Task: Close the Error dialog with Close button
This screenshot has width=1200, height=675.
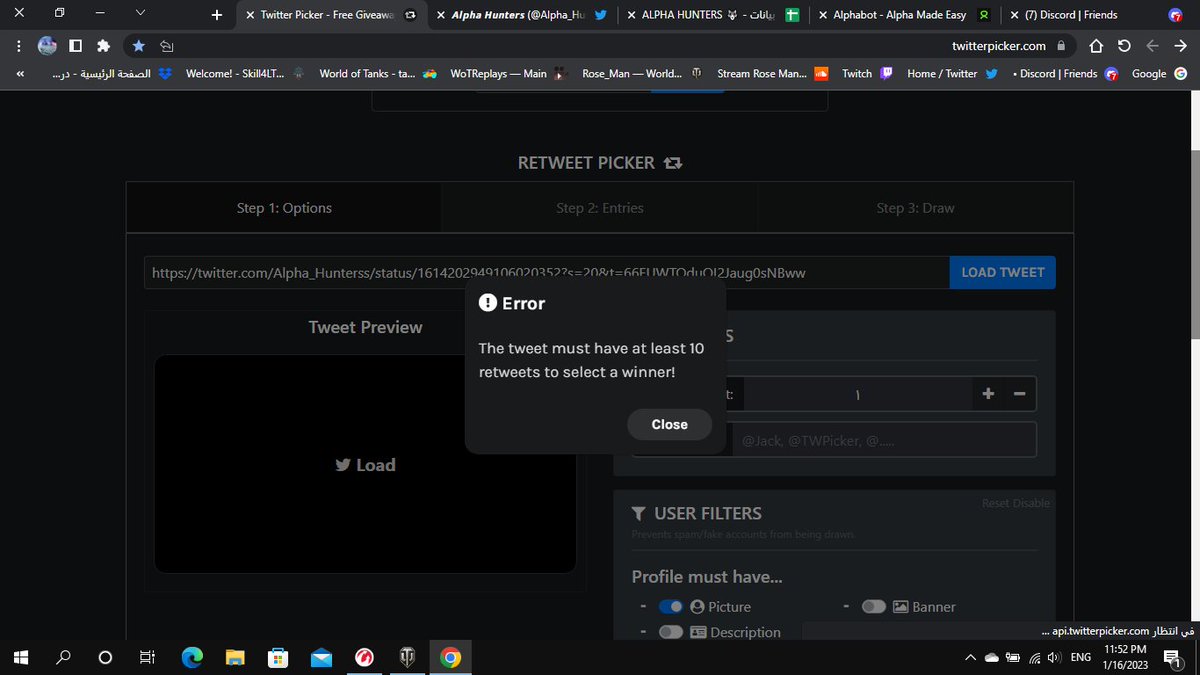Action: 669,424
